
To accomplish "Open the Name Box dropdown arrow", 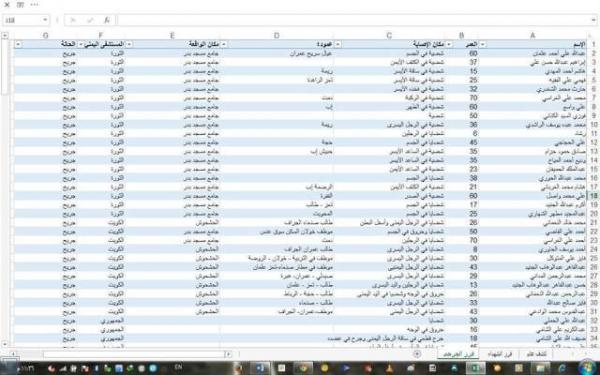I will tap(45, 20).
